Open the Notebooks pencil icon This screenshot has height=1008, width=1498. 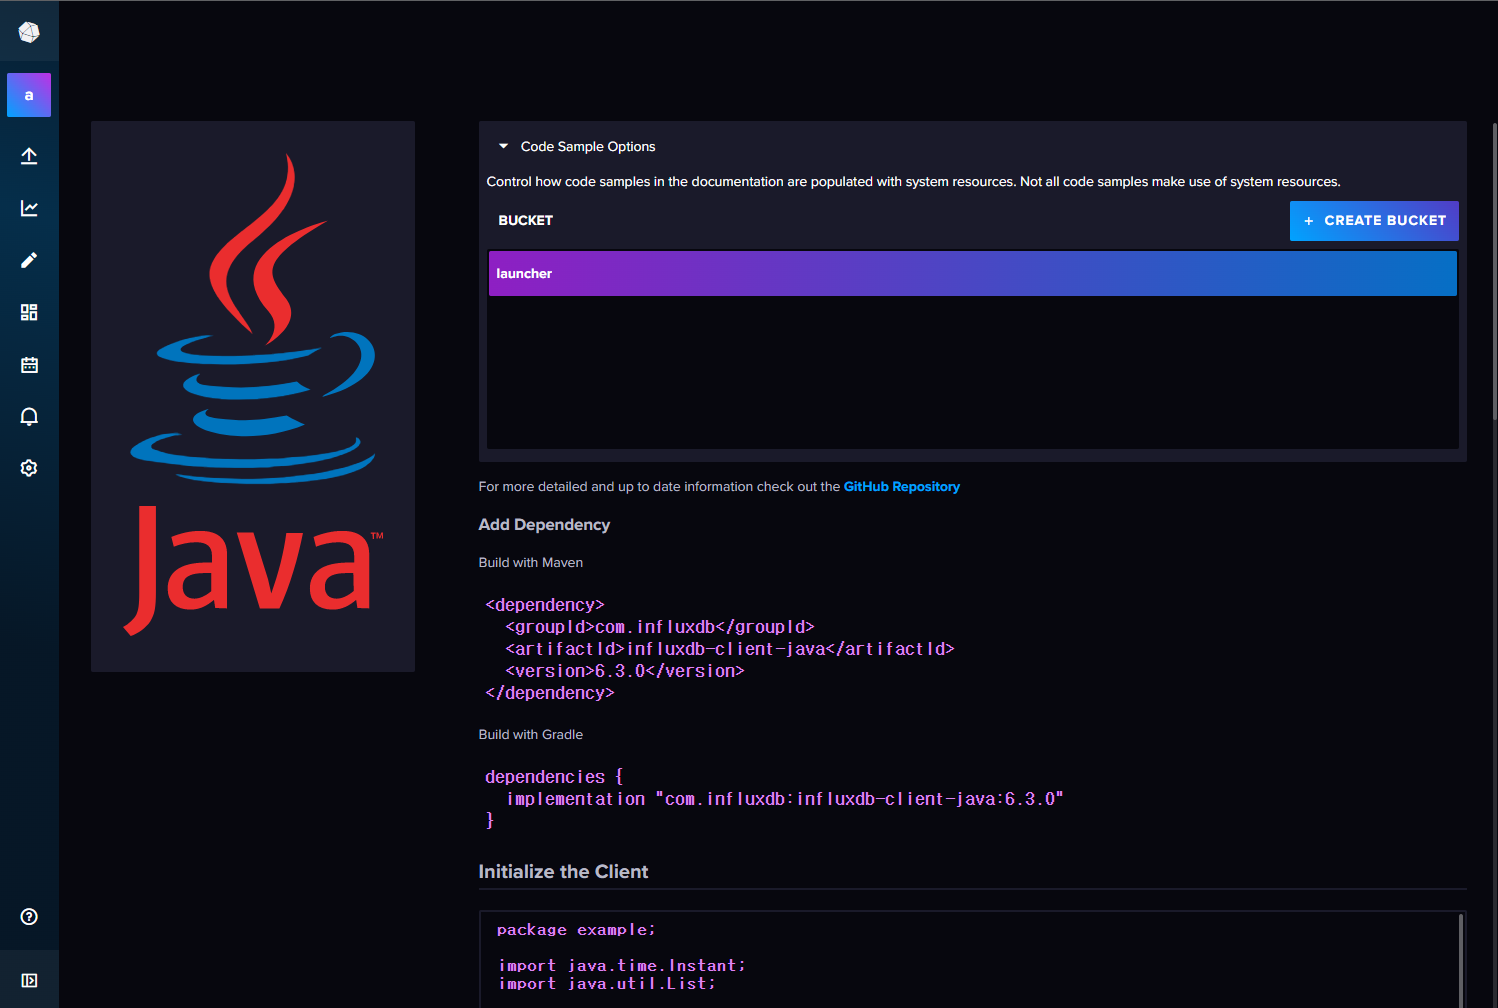pyautogui.click(x=29, y=260)
